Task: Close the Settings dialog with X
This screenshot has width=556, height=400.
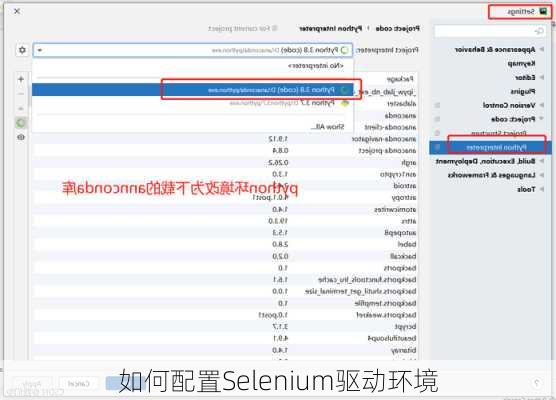Action: (x=17, y=11)
